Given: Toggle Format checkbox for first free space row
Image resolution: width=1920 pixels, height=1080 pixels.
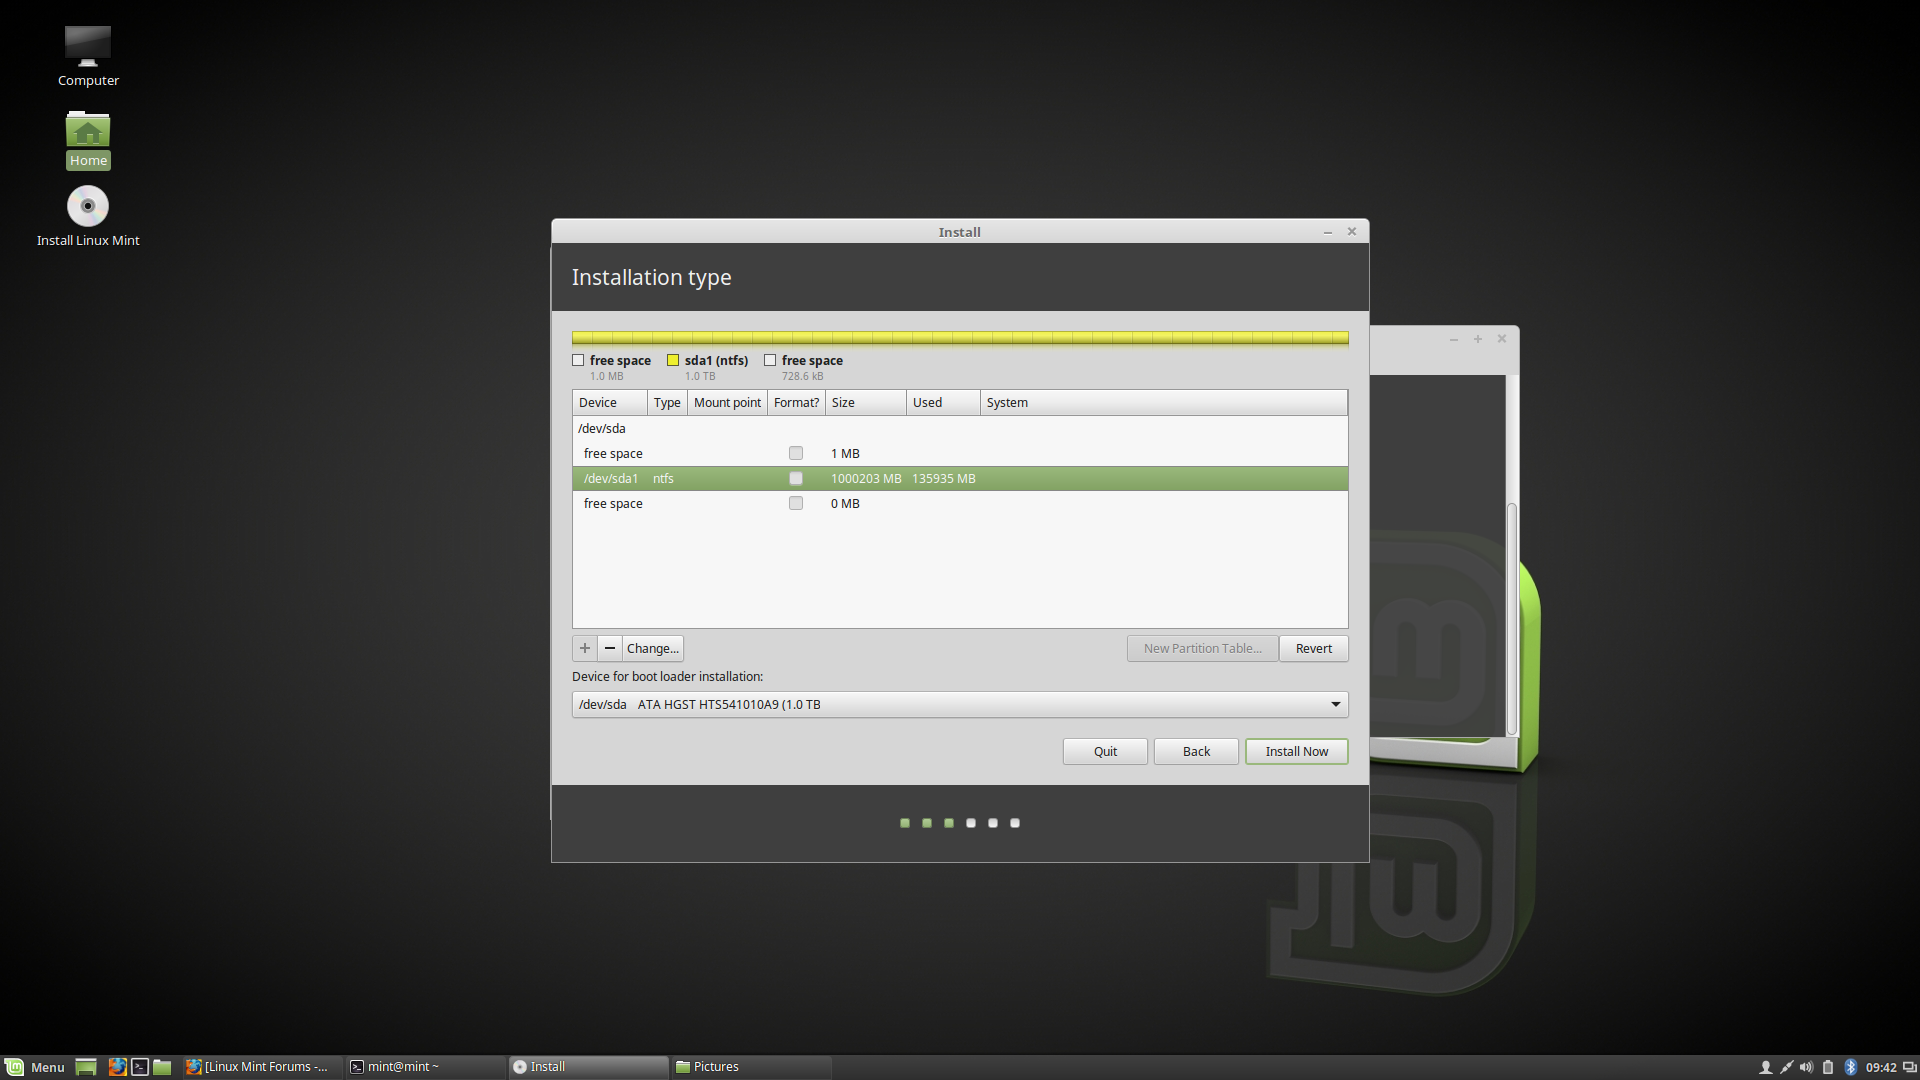Looking at the screenshot, I should point(796,453).
